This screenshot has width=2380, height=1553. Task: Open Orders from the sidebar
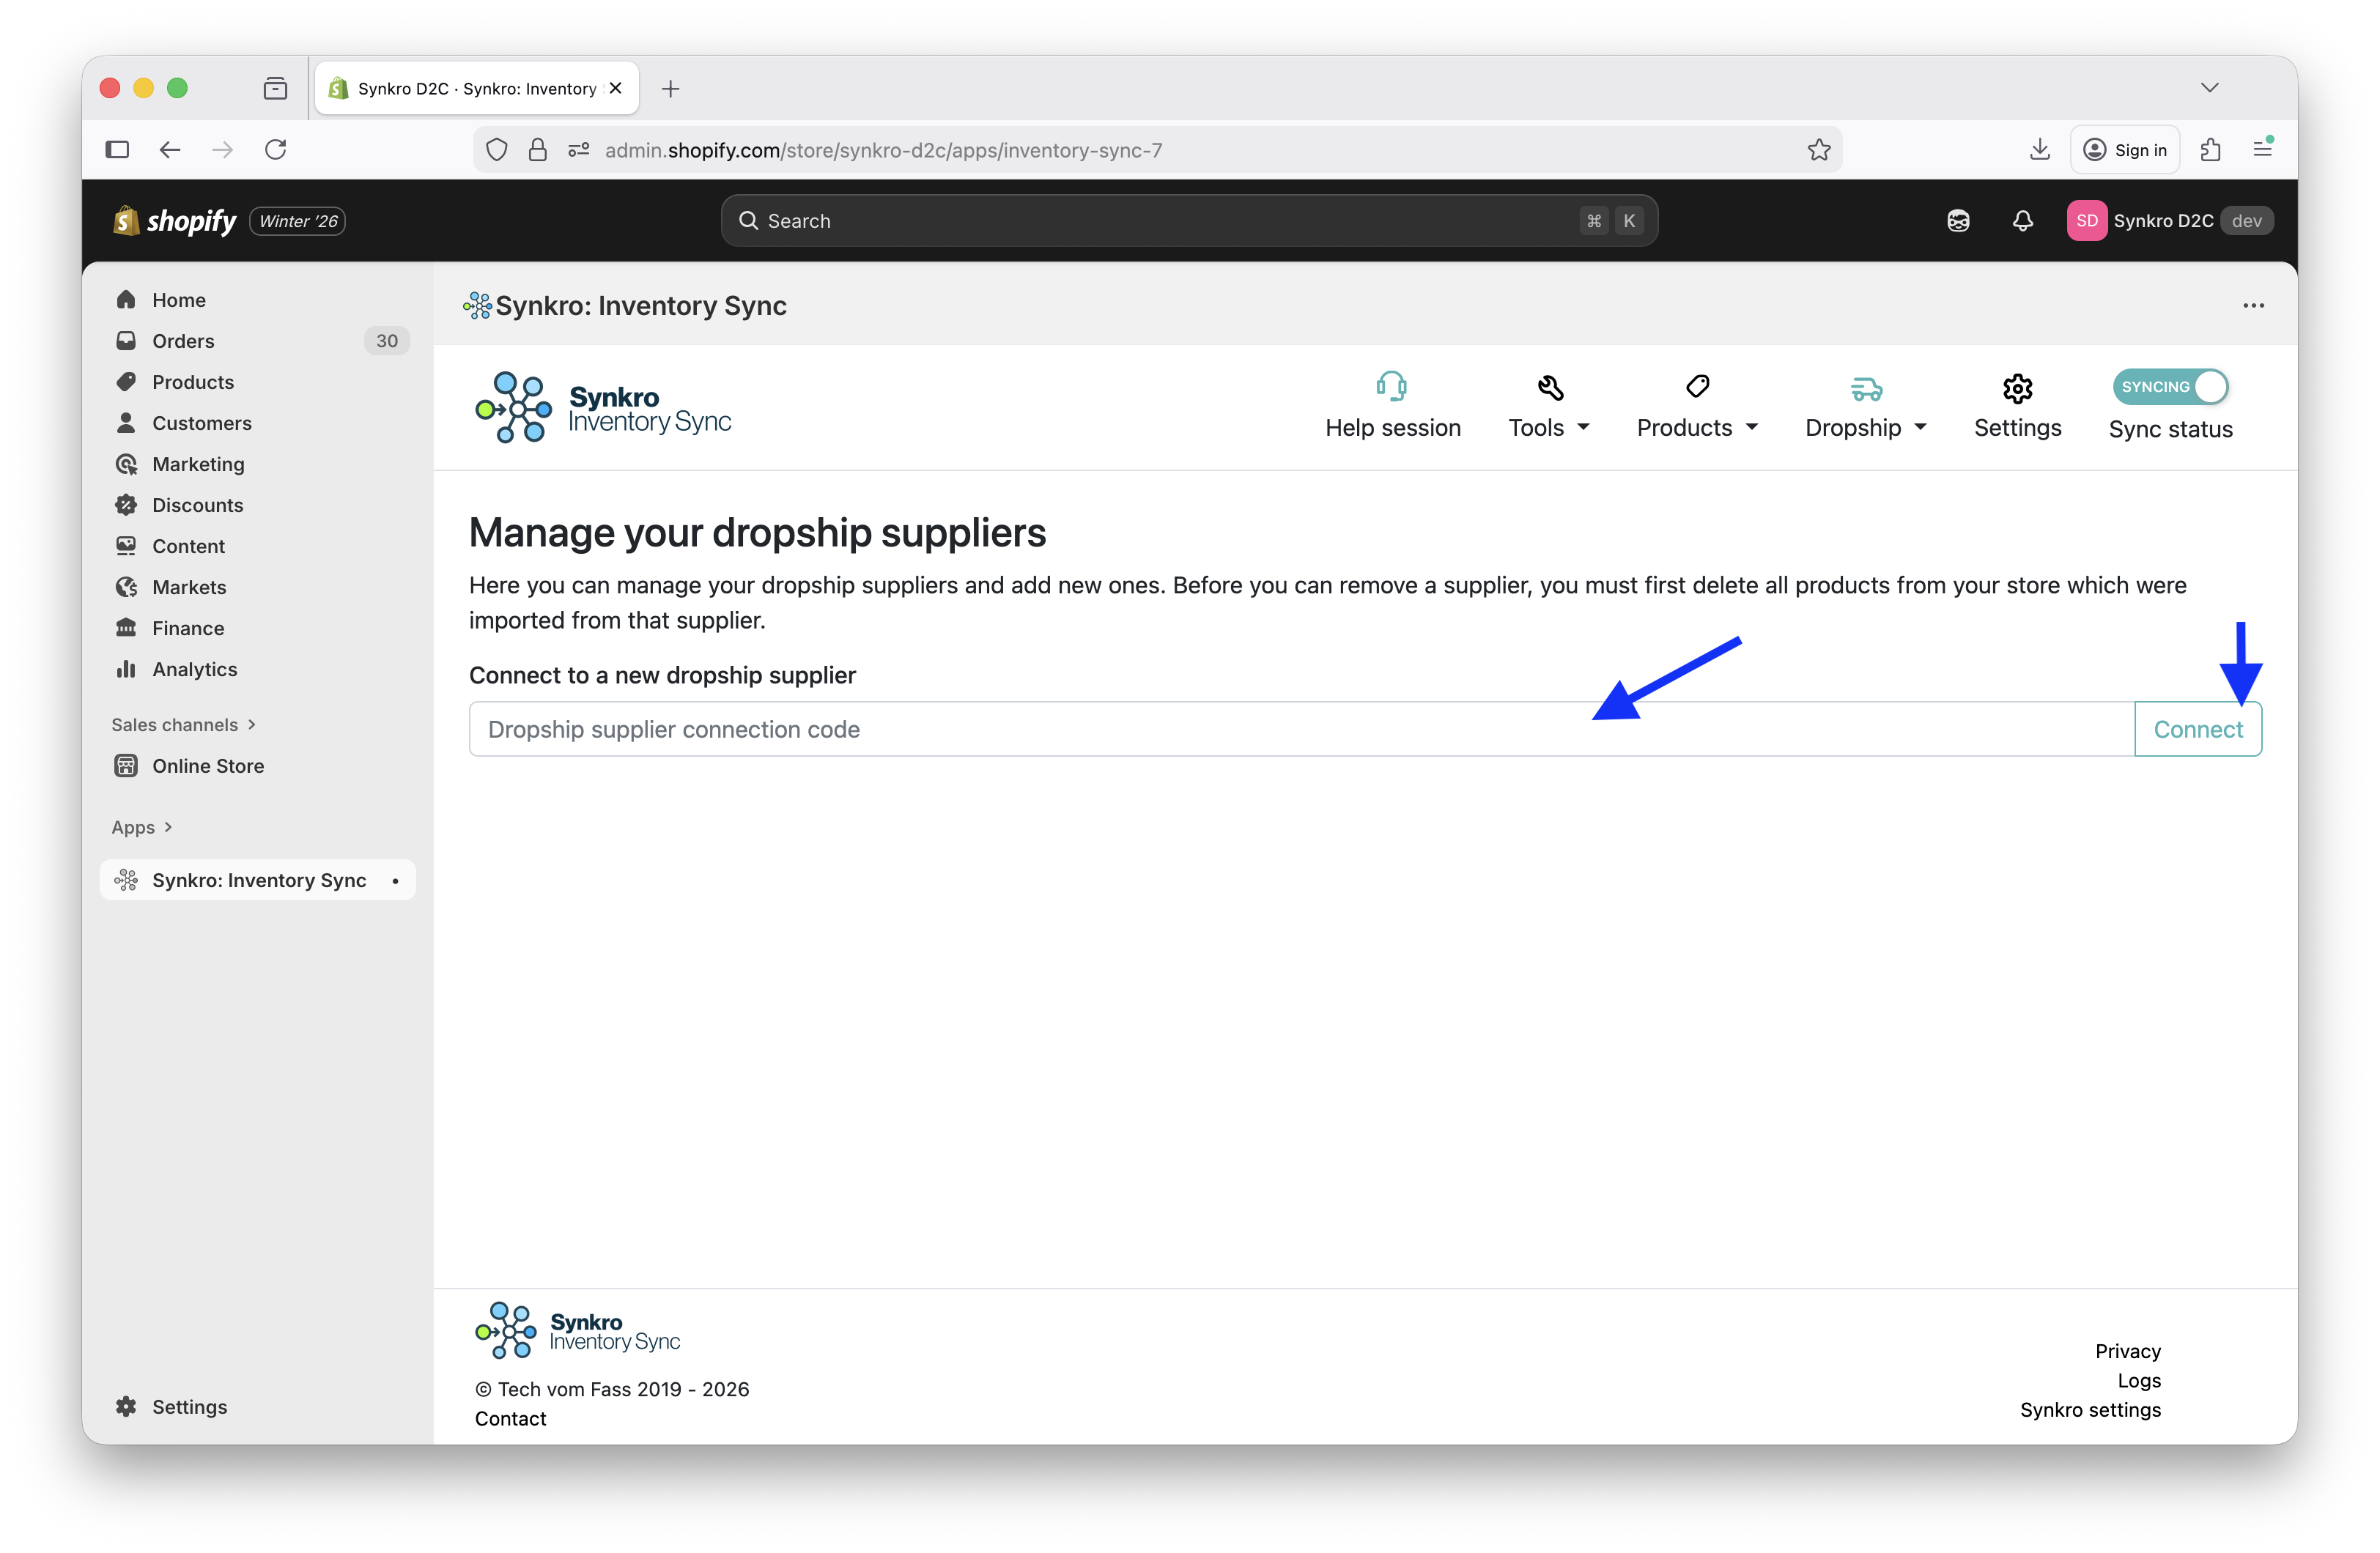click(x=183, y=340)
